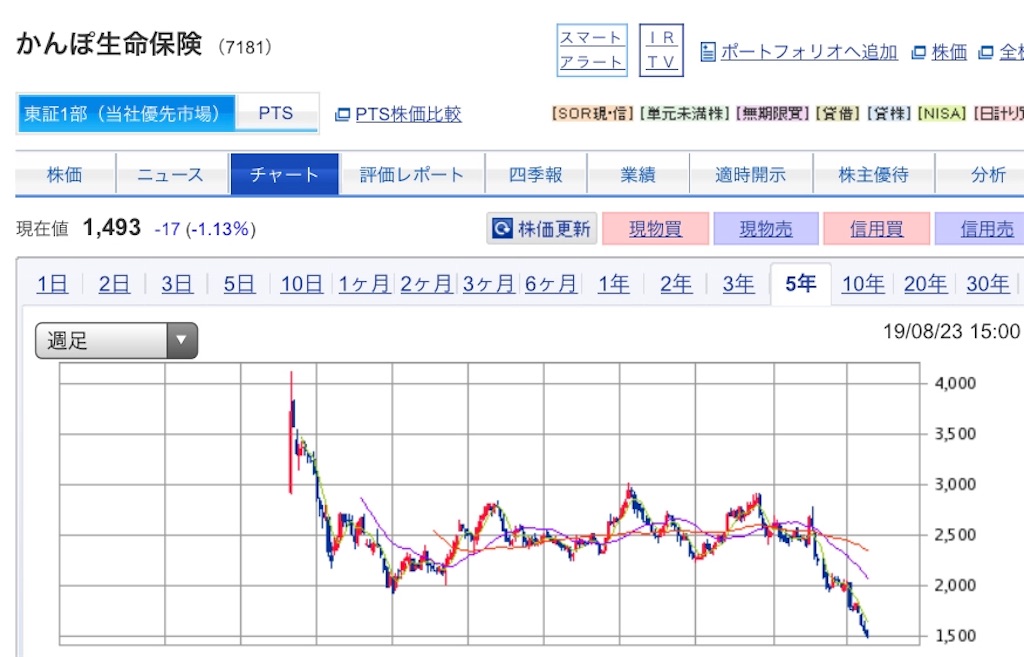
Task: Select the チャート tab
Action: coord(284,174)
